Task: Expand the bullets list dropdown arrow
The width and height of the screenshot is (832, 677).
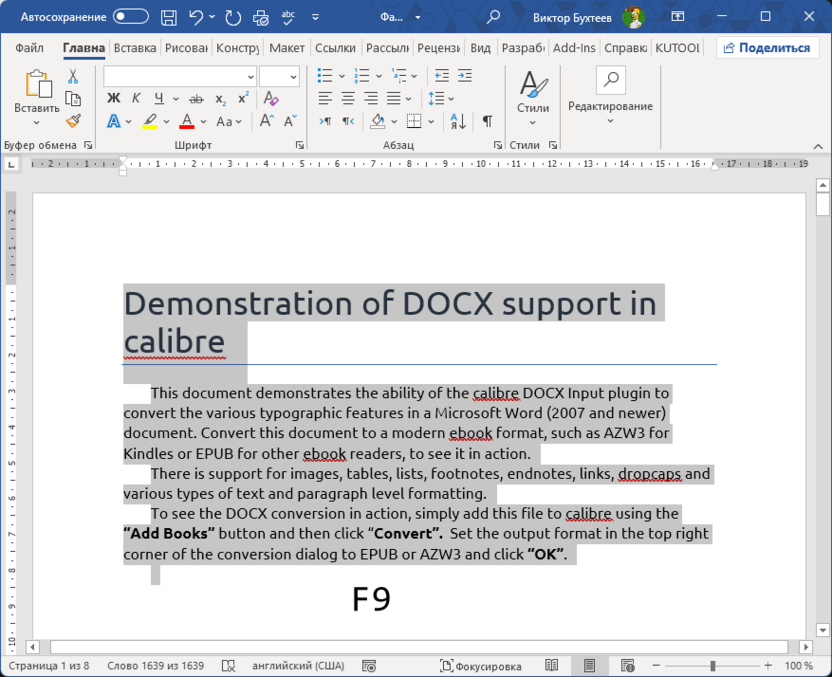Action: [x=341, y=75]
